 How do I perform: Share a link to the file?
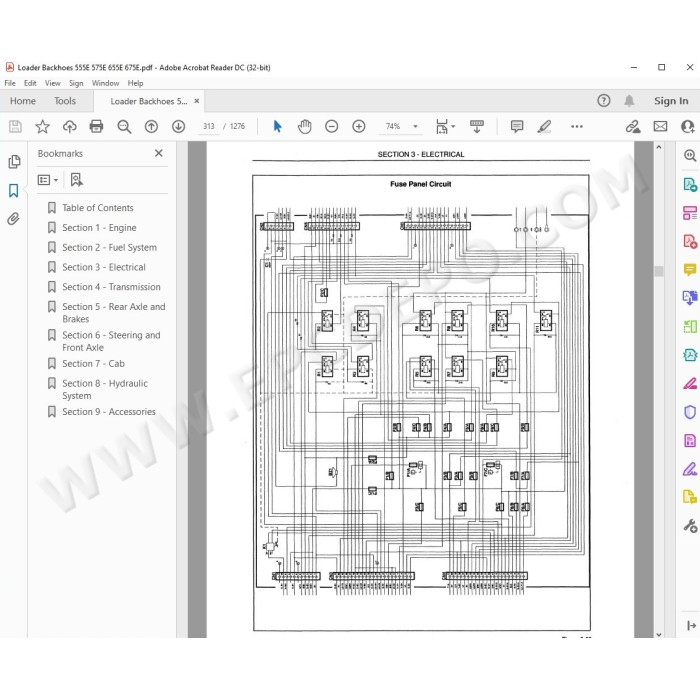[x=633, y=127]
